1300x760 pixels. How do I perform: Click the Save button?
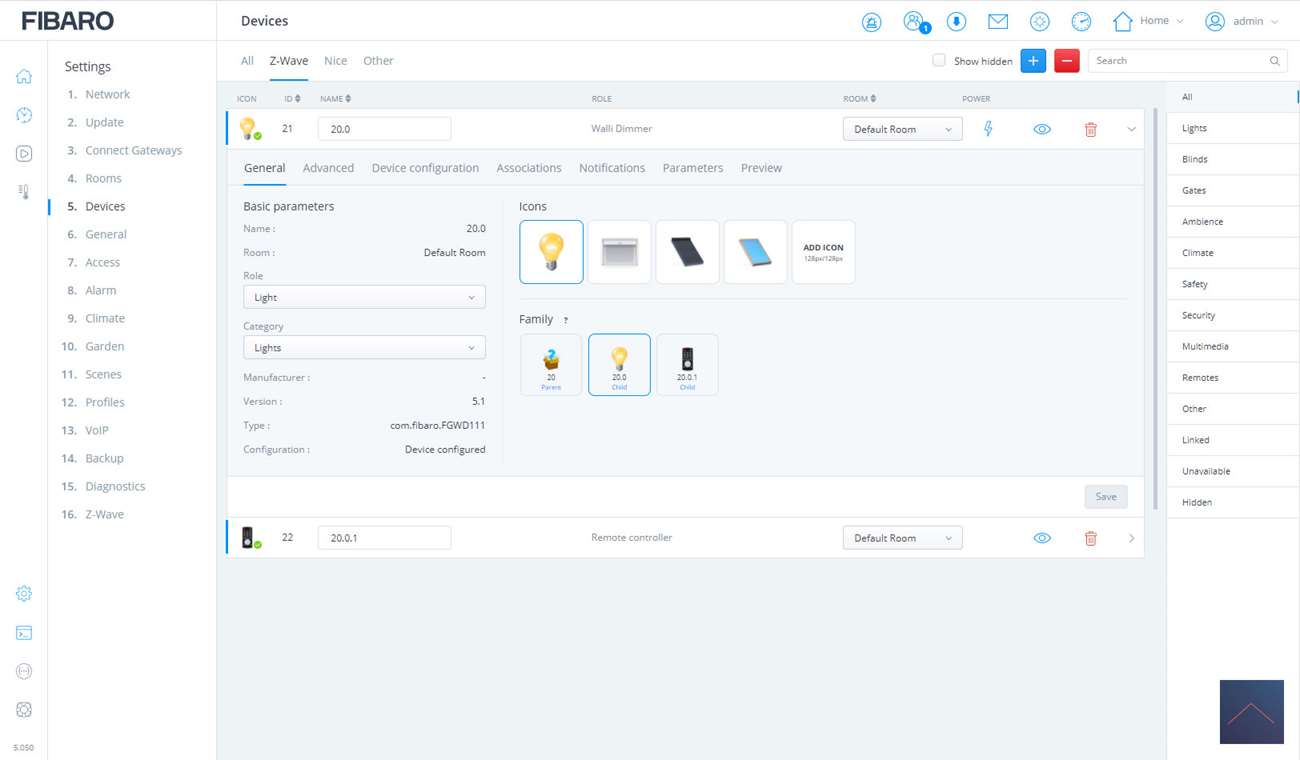pyautogui.click(x=1105, y=497)
